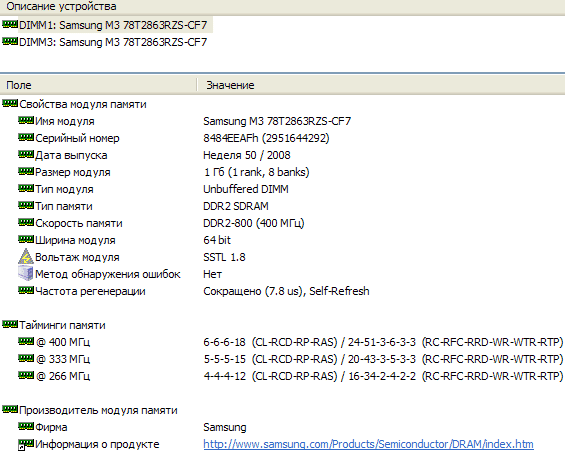The height and width of the screenshot is (451, 565).
Task: Click the Значение column header
Action: (x=381, y=85)
